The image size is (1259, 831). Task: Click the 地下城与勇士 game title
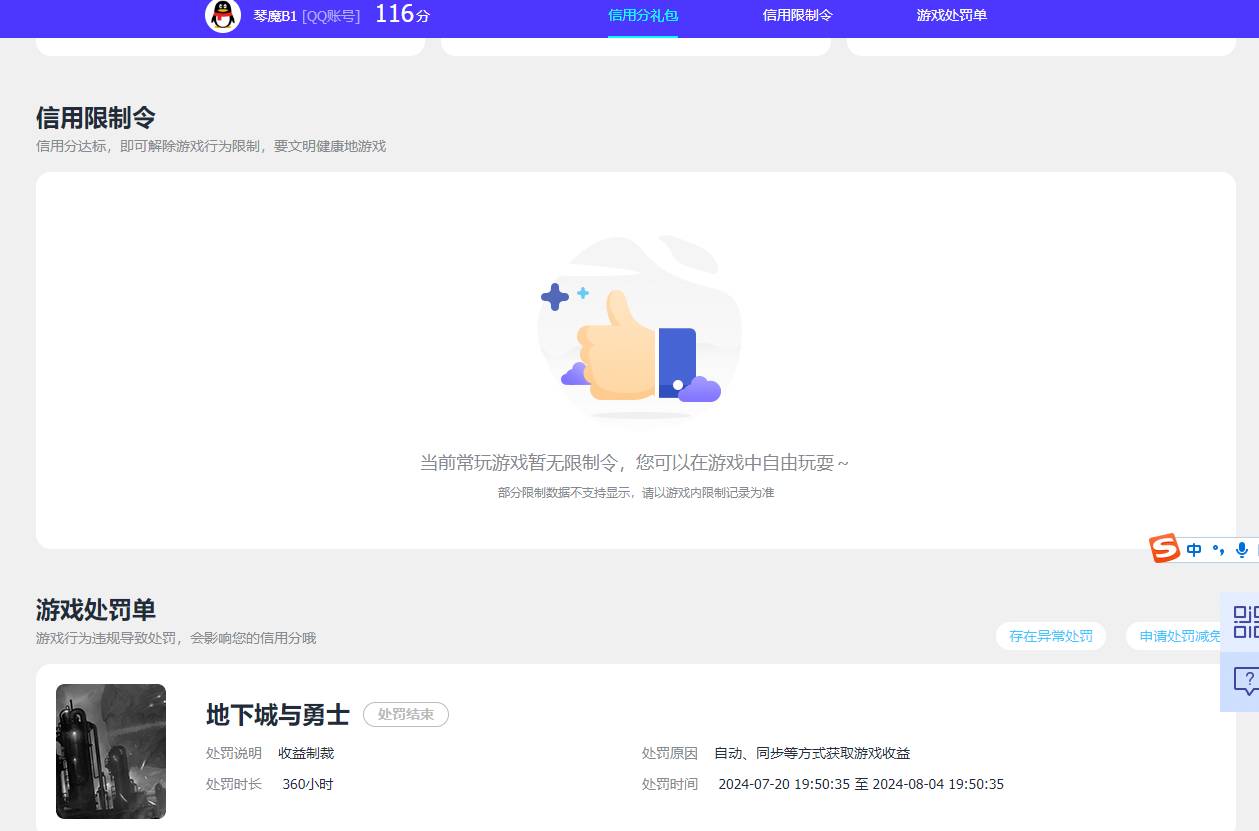click(276, 714)
